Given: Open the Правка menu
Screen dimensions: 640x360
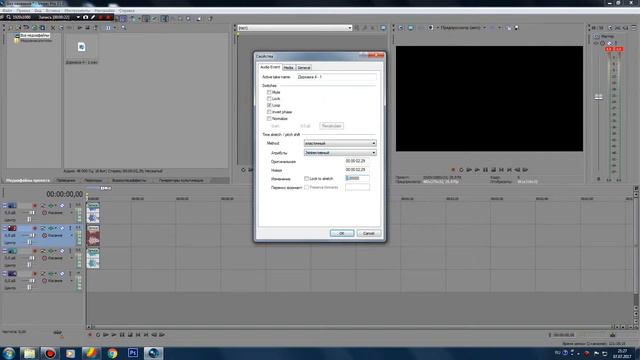Looking at the screenshot, I should tap(23, 10).
